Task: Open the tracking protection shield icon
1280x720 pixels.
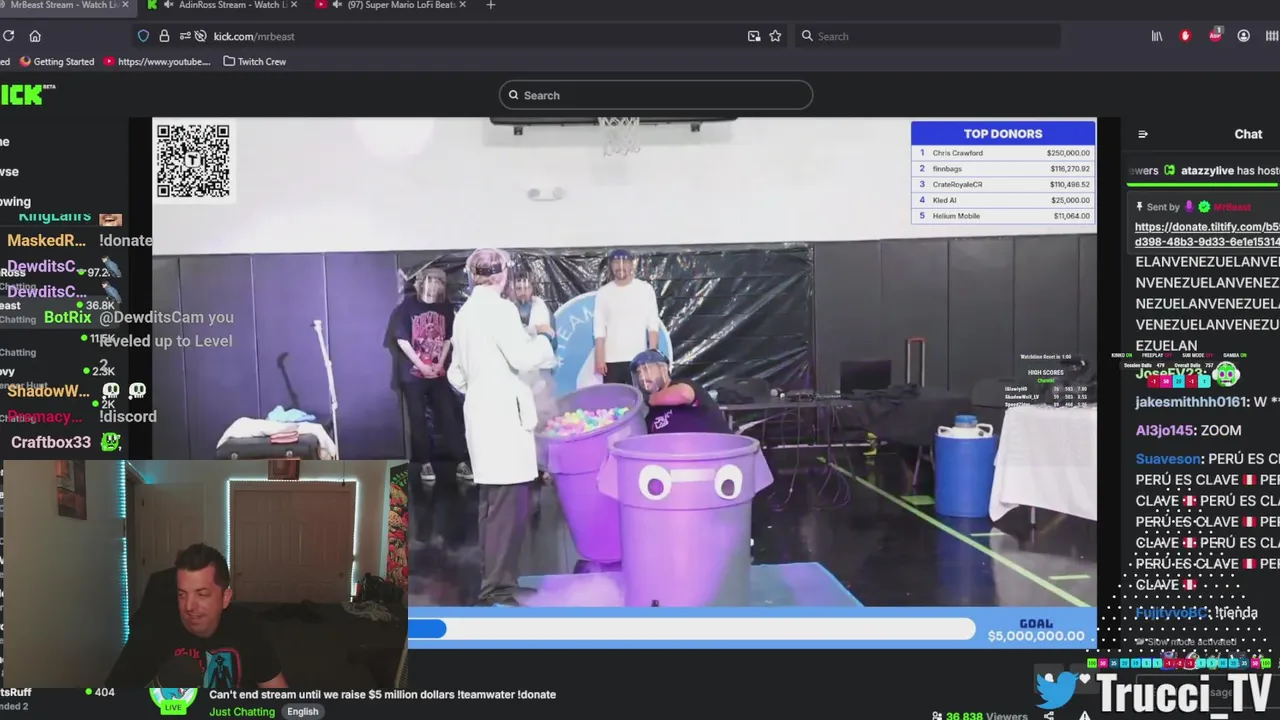Action: (x=143, y=36)
